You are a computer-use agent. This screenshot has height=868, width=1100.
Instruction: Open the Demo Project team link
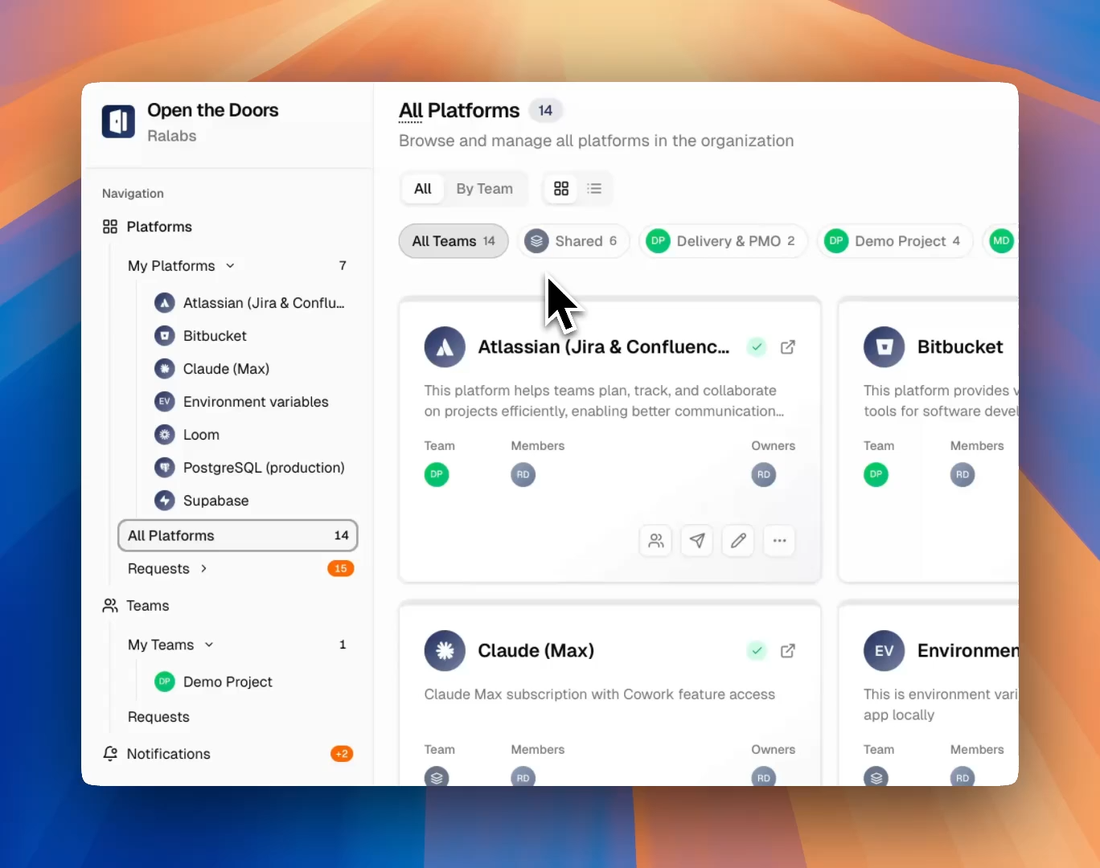click(227, 682)
